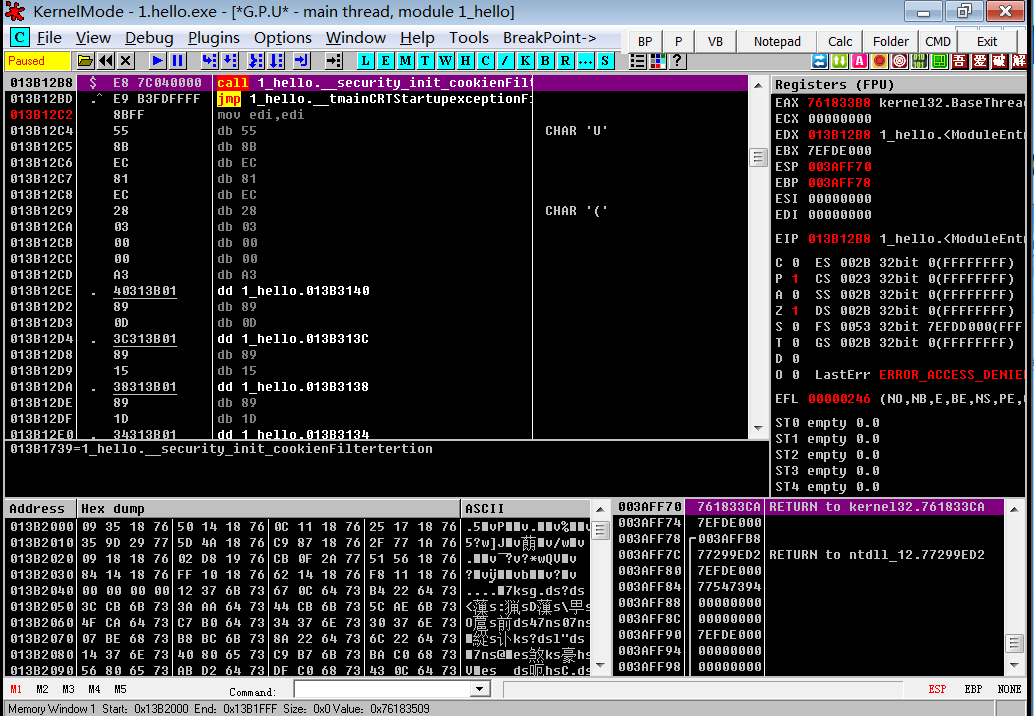Click the VB button
The image size is (1034, 716).
715,42
